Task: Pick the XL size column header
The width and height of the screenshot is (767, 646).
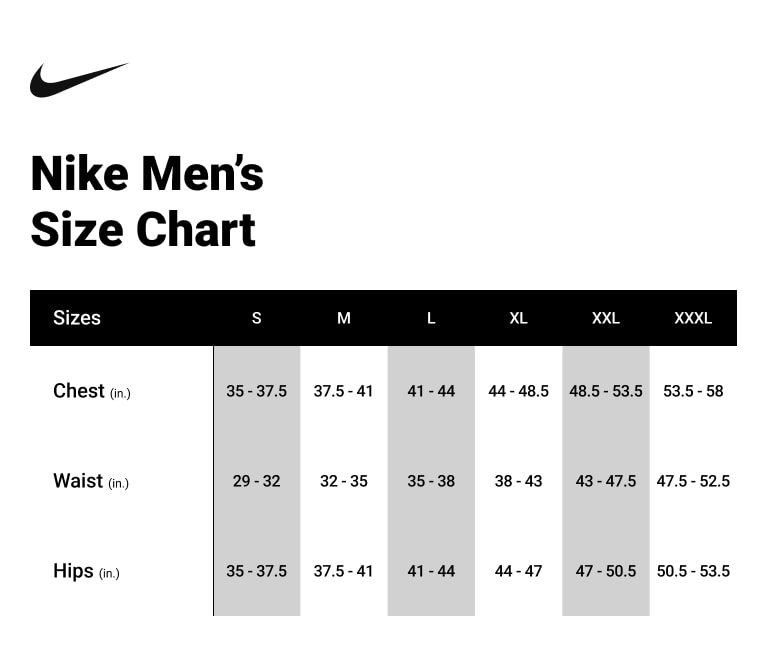Action: pyautogui.click(x=518, y=318)
